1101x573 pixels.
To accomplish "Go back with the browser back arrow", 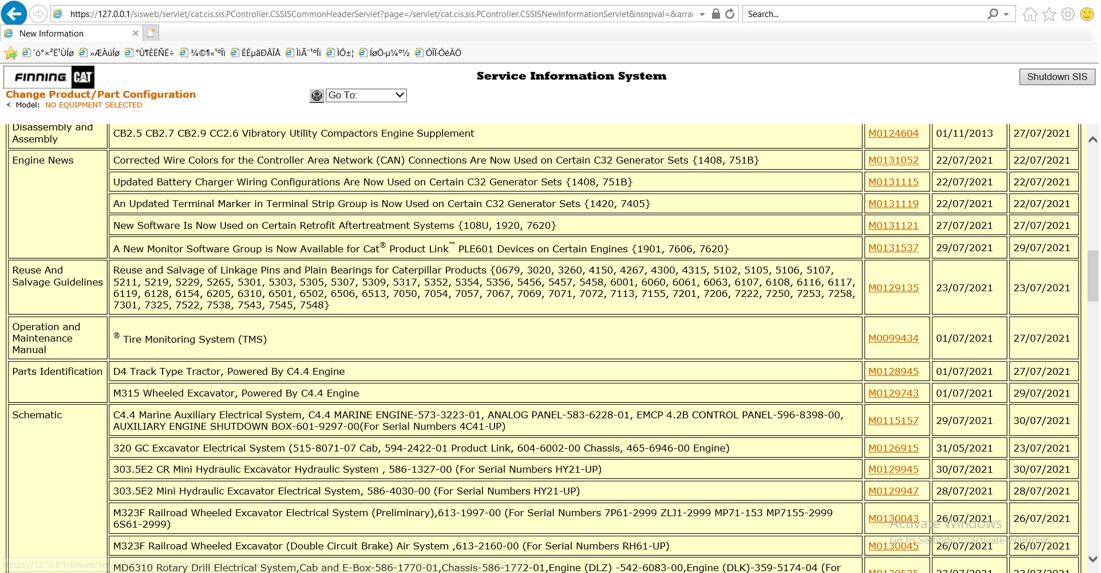I will 15,13.
